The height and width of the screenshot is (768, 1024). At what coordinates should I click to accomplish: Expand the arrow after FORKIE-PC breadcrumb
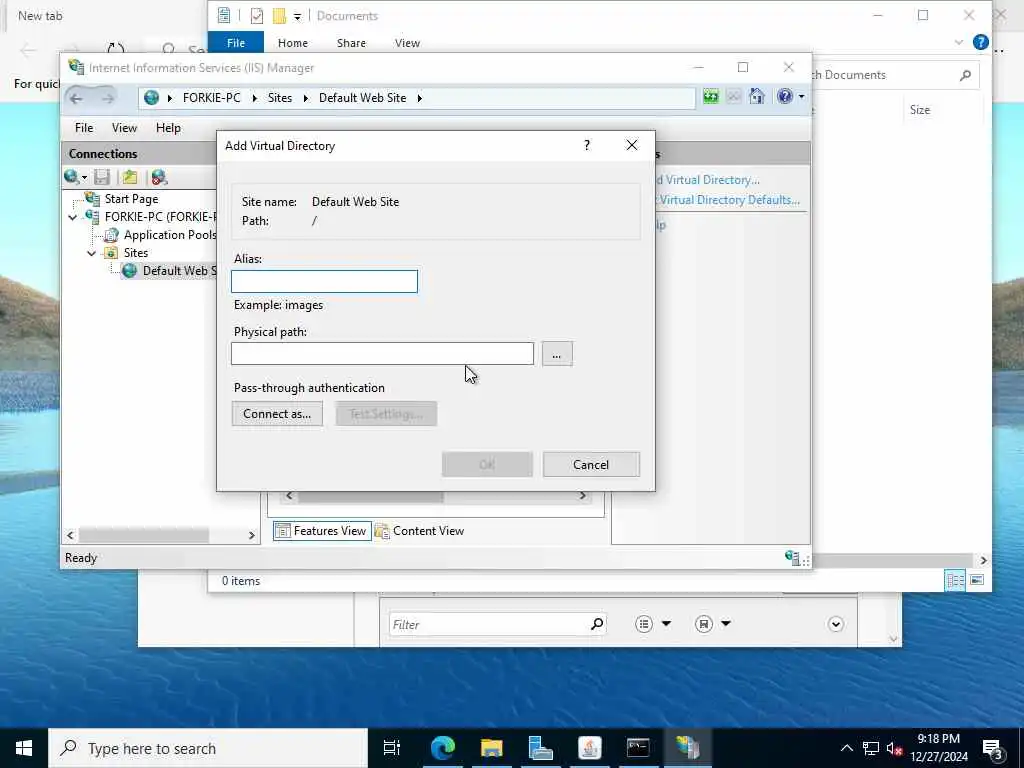(254, 98)
